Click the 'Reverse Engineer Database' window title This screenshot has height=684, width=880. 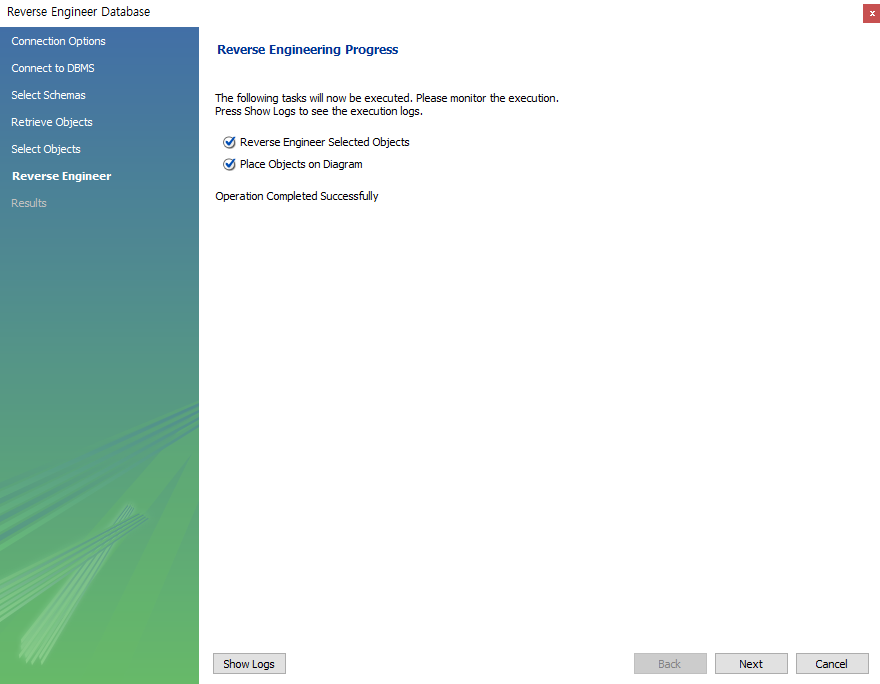(79, 12)
